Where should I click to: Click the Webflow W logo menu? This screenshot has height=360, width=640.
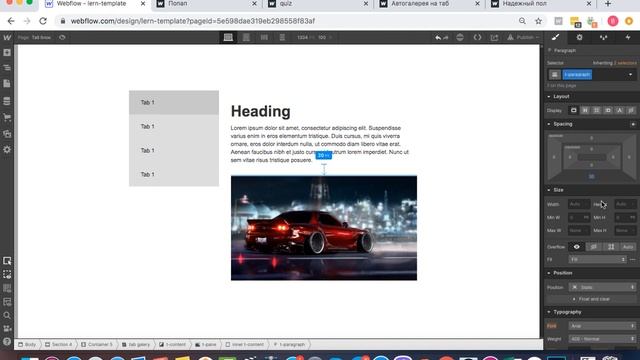7,37
